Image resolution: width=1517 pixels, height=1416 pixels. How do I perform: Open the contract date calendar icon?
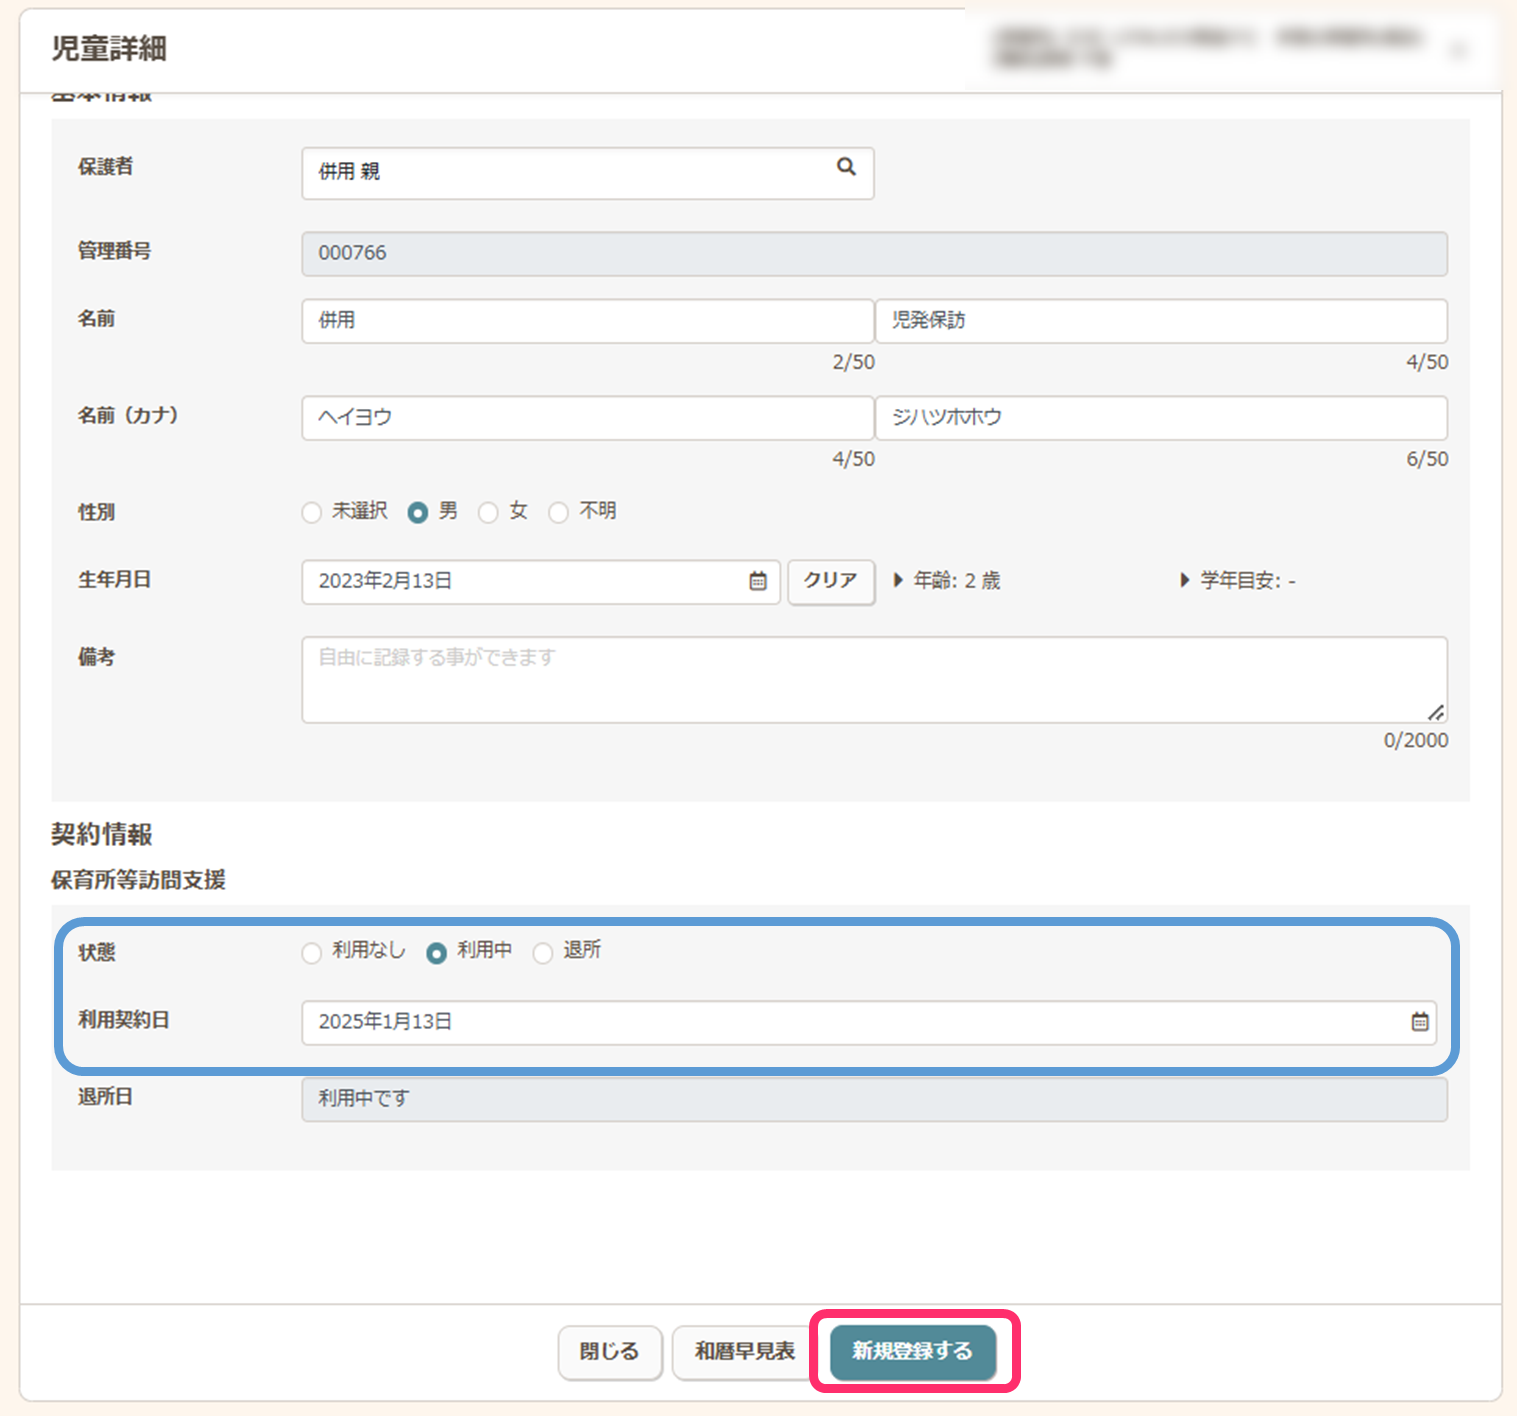click(1419, 1022)
